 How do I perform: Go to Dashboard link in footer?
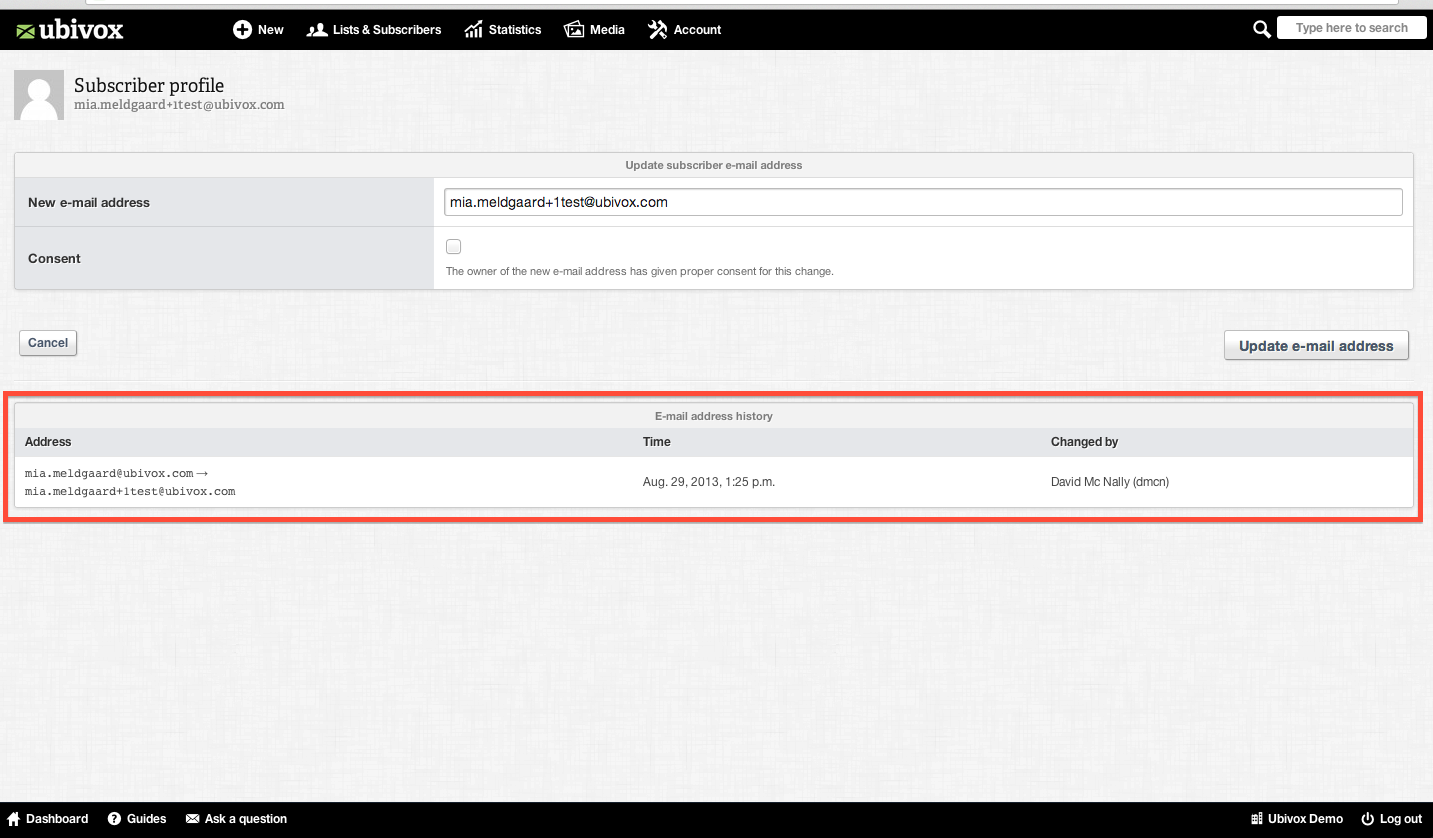57,819
